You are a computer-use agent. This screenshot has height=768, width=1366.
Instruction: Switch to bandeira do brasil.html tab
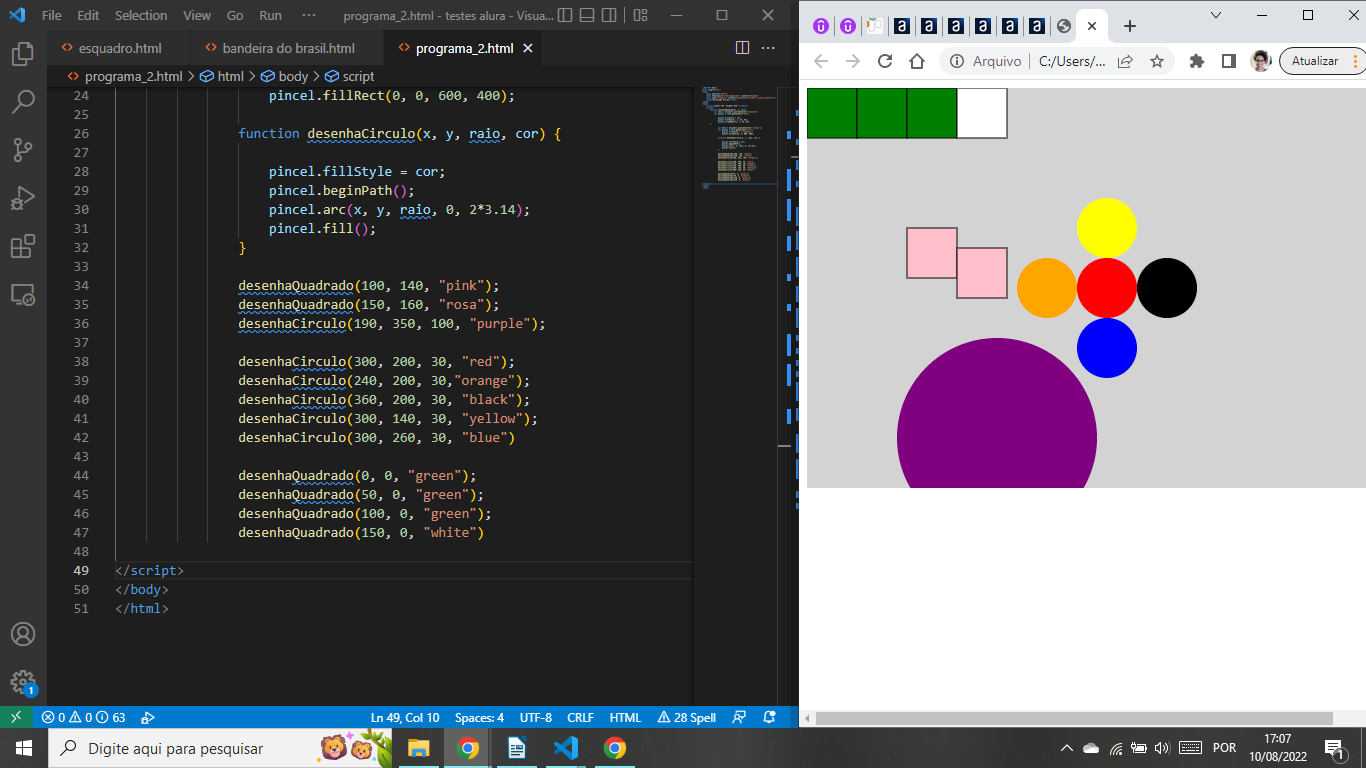287,47
